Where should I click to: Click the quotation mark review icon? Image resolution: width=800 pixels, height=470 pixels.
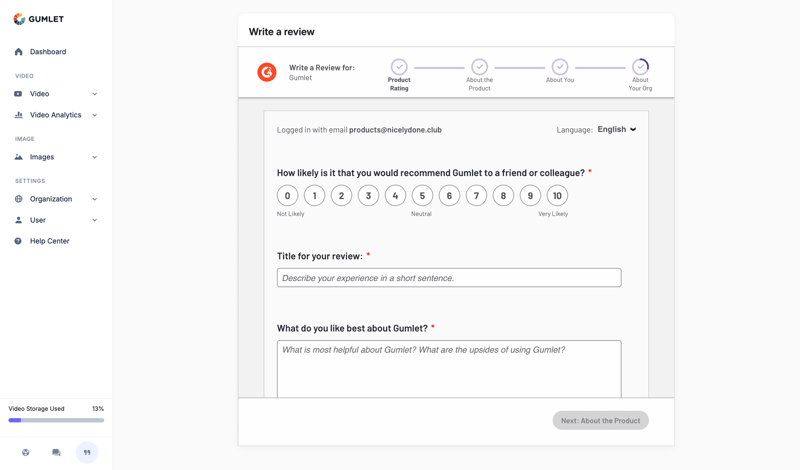(87, 452)
